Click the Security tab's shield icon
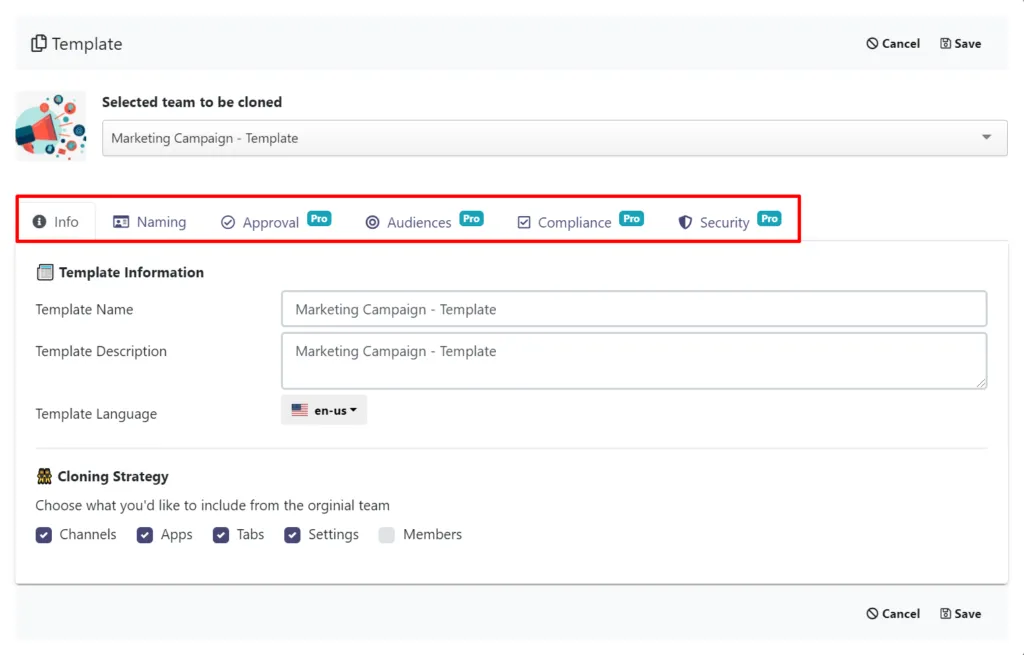Screen dimensions: 1024x655 pos(685,223)
